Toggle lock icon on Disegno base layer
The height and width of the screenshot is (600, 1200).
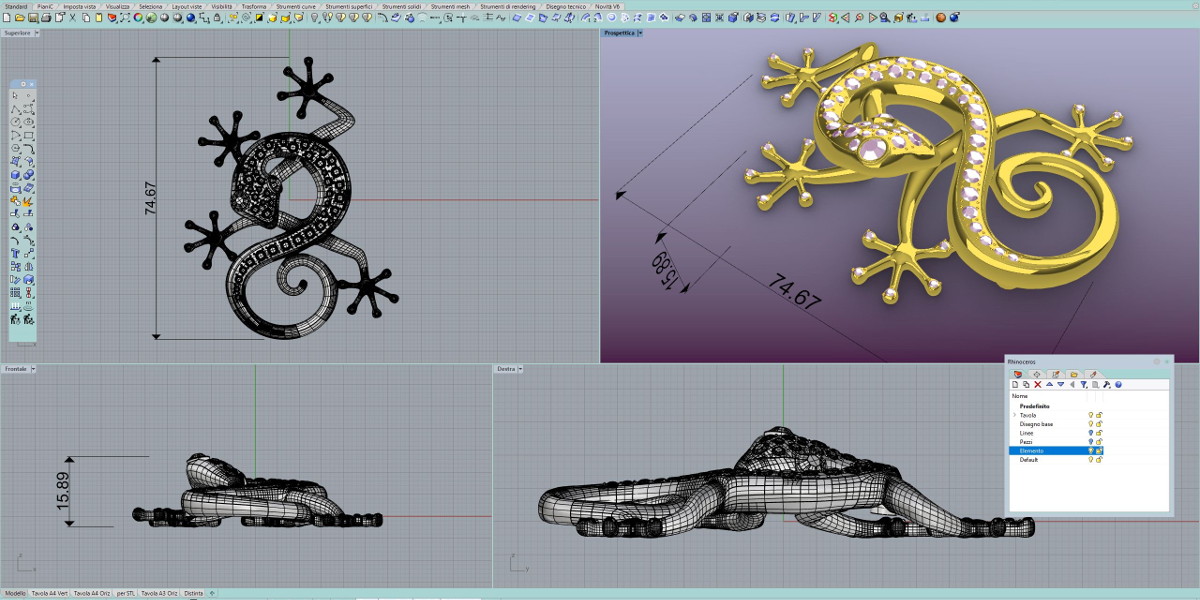point(1099,424)
